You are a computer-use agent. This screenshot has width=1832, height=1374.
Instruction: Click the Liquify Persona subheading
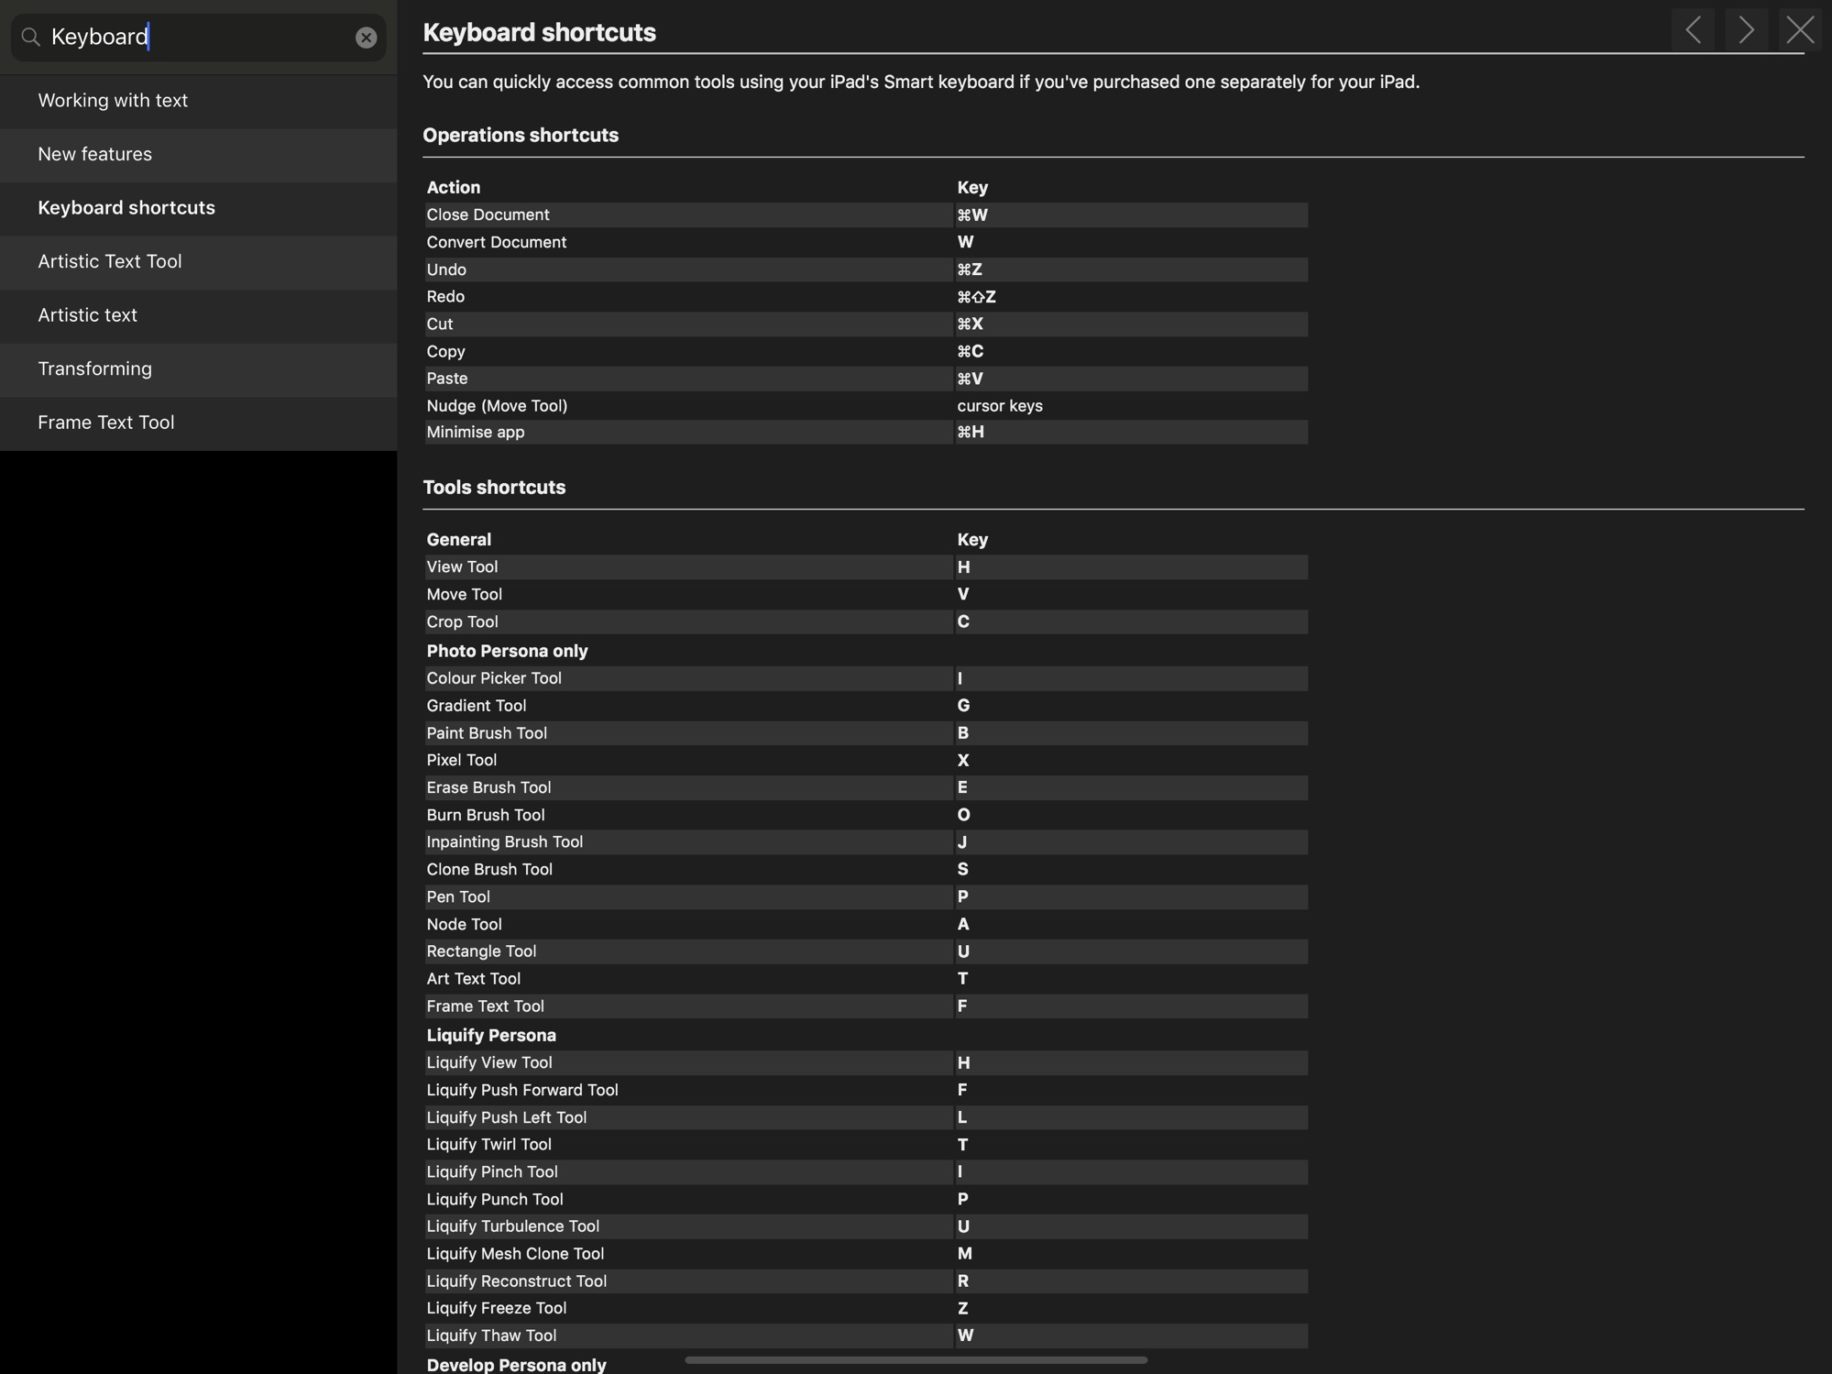point(491,1035)
